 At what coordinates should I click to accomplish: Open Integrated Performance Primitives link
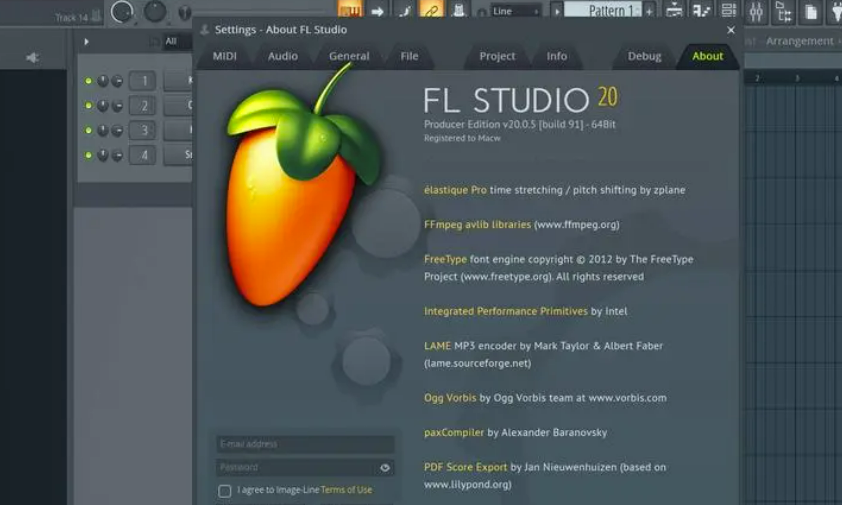click(505, 311)
